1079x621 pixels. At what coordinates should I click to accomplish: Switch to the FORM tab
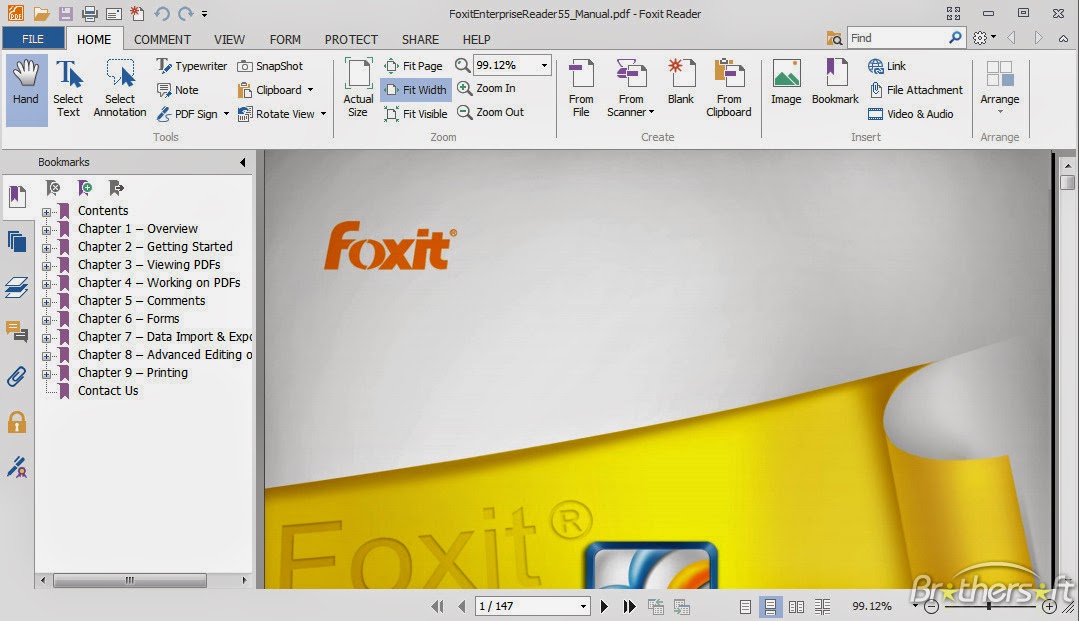[x=285, y=40]
